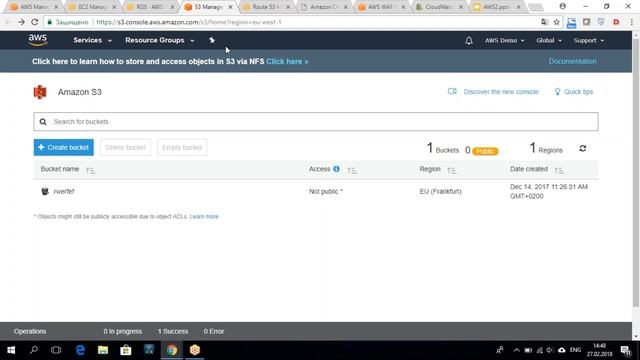Open Windows taskbar search
The image size is (640, 360).
click(34, 350)
